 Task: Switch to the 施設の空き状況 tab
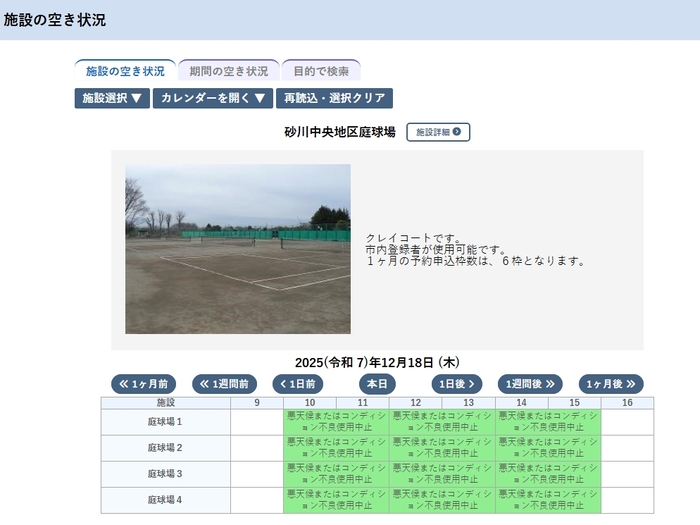[x=125, y=71]
